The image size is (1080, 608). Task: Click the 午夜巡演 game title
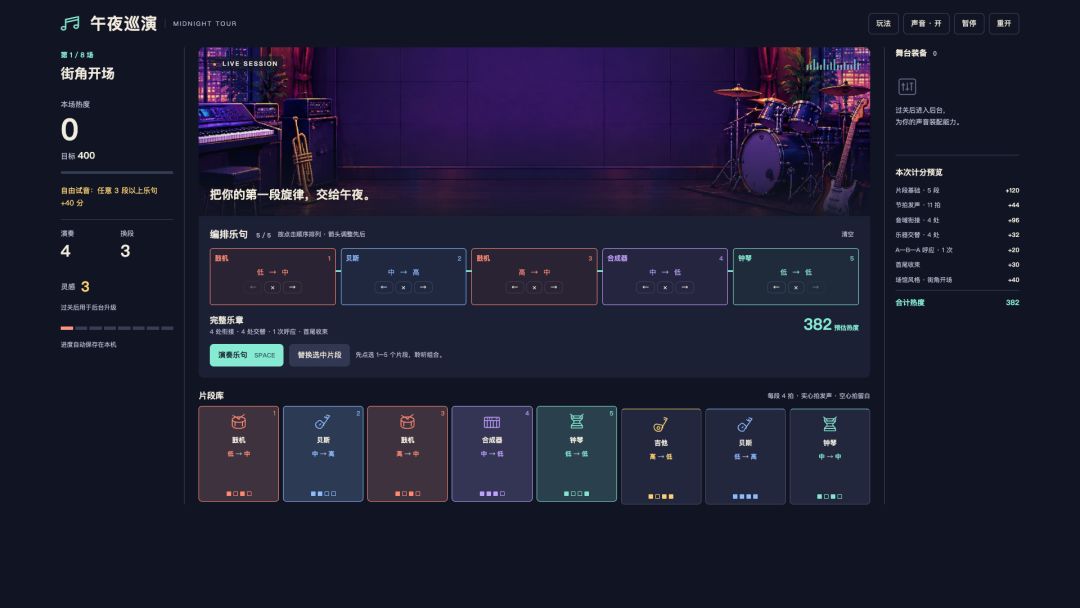(x=123, y=23)
